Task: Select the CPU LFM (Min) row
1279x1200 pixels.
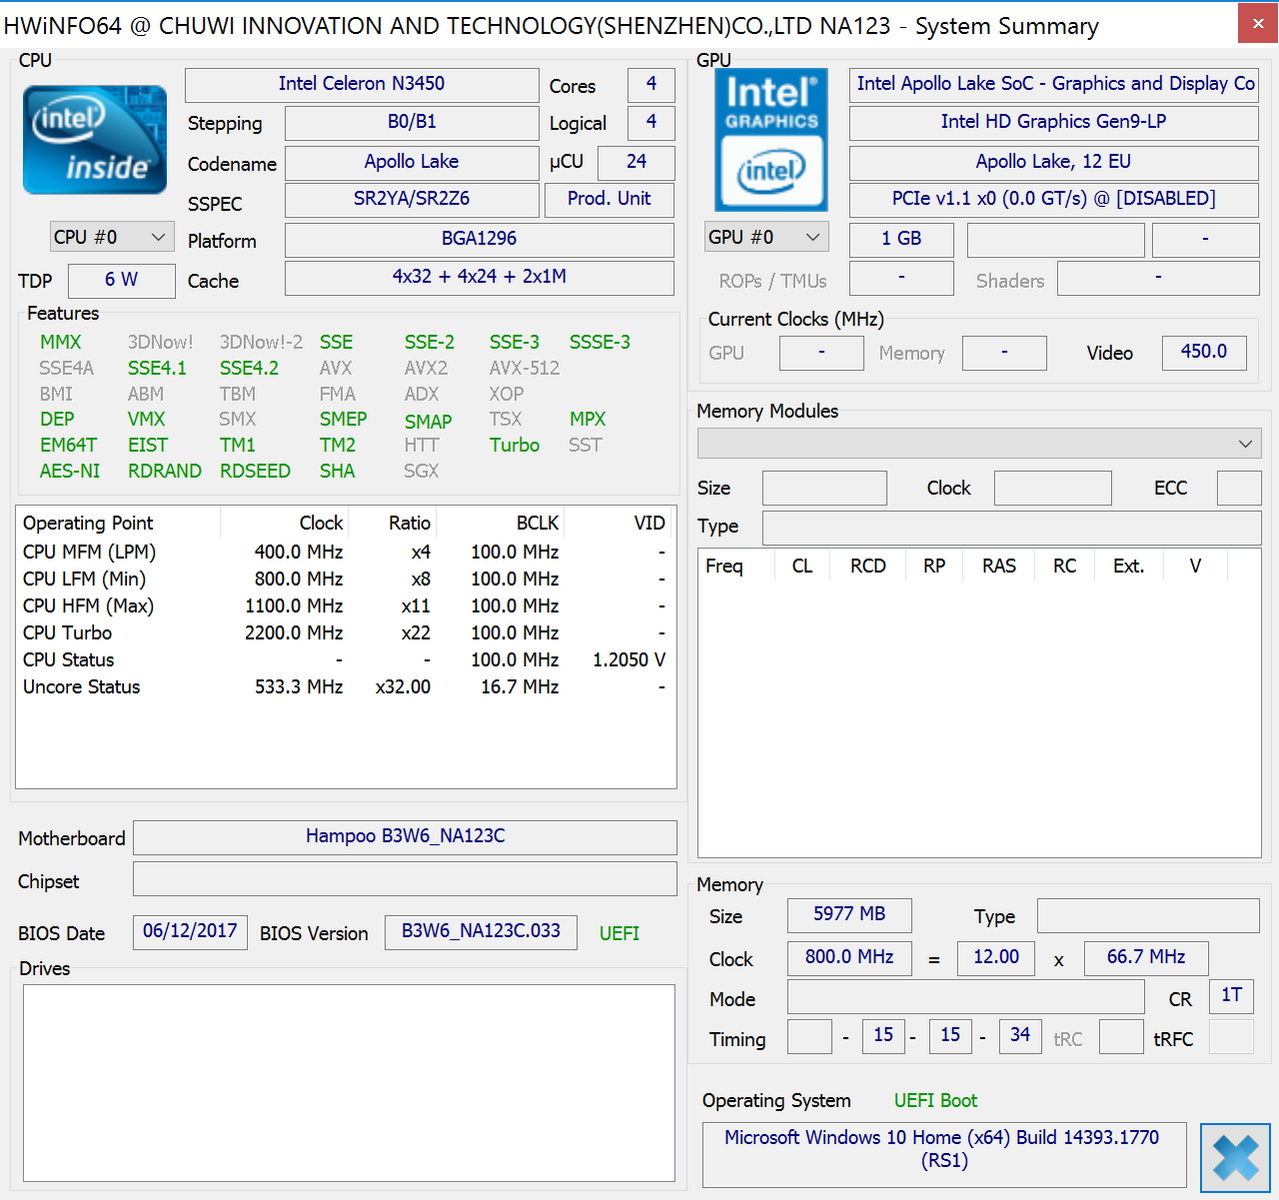Action: click(x=345, y=579)
